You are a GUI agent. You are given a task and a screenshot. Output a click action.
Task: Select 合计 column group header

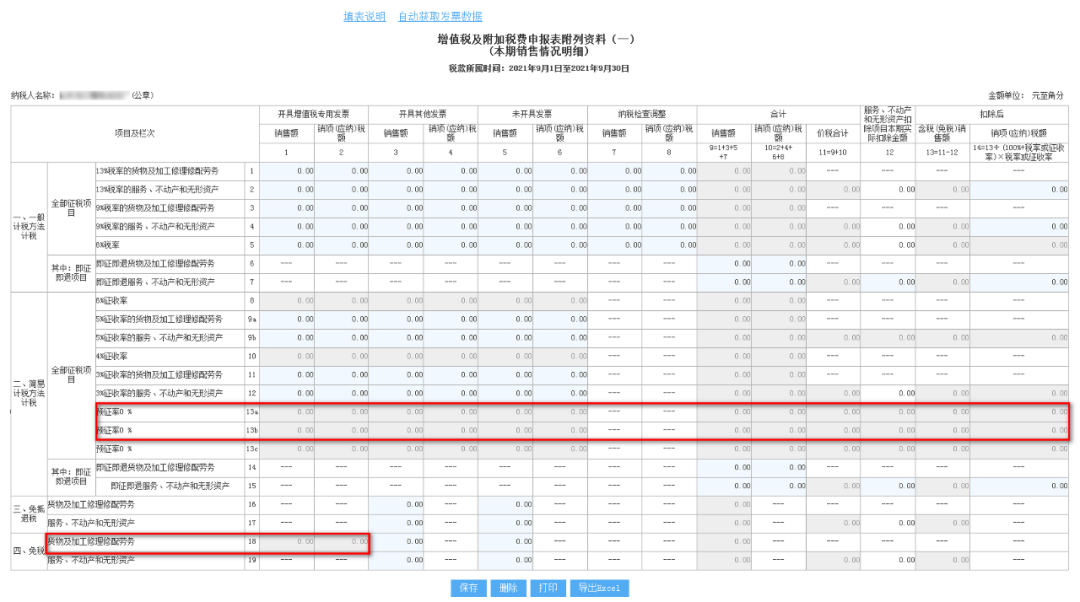click(778, 114)
